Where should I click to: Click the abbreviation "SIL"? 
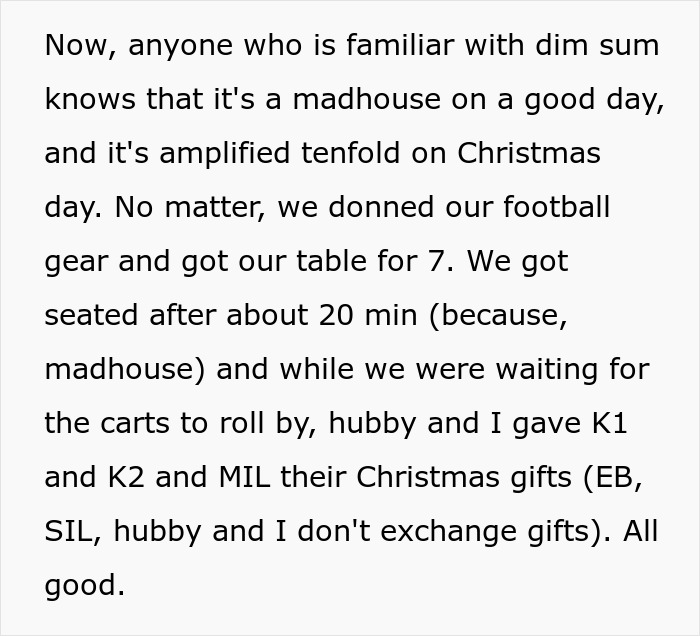(x=69, y=531)
